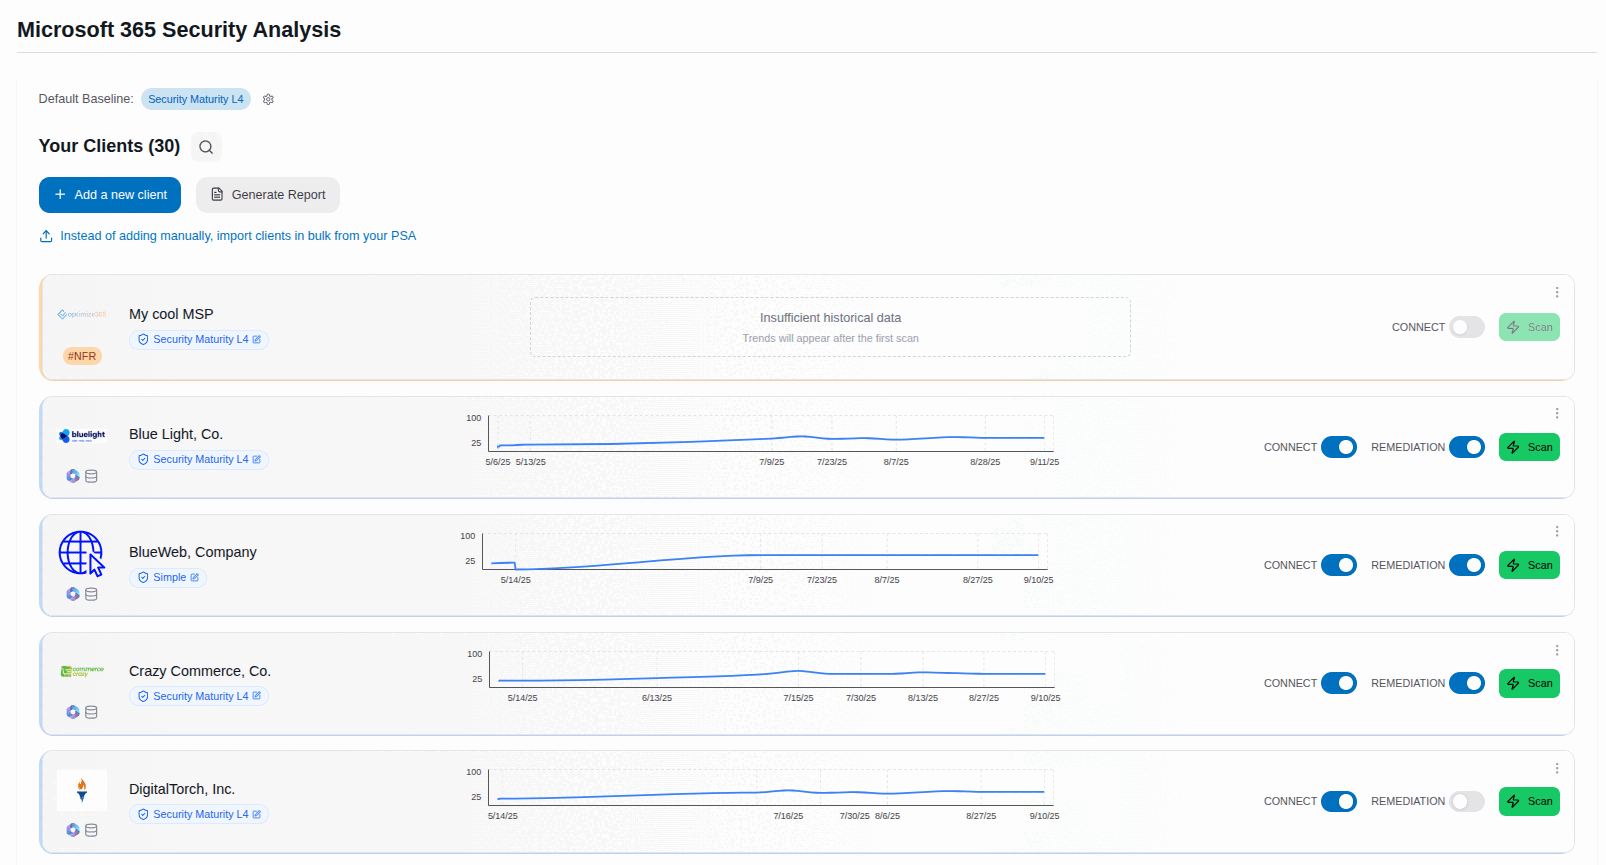Toggle REMEDIATION for BlueWeb, Company

[1467, 565]
